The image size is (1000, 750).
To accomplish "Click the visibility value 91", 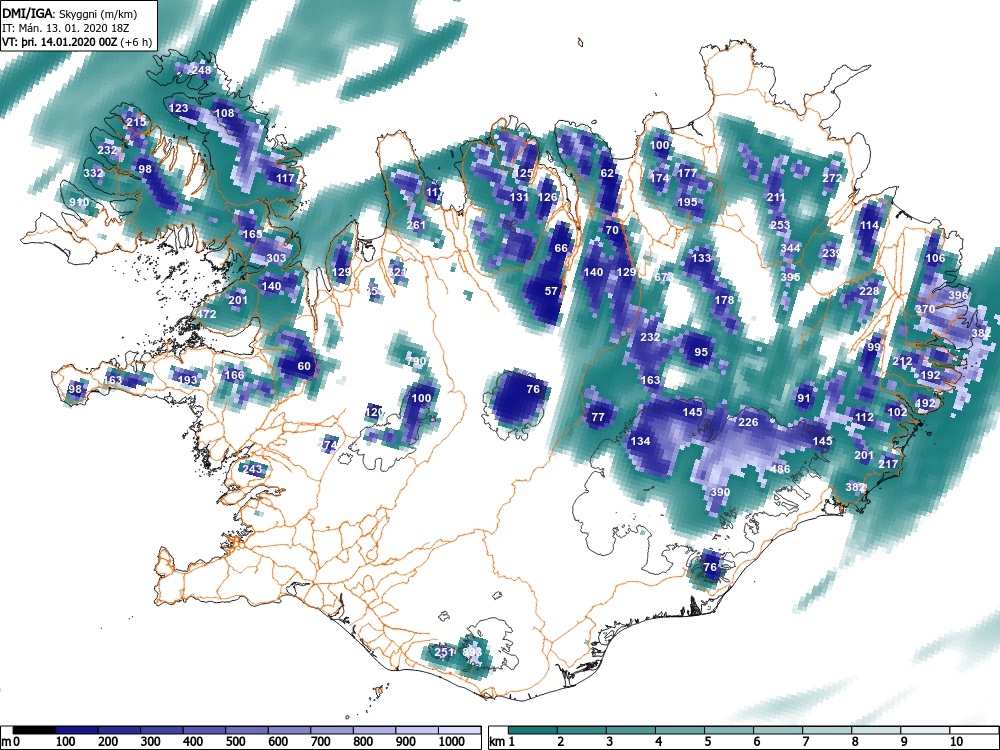I will point(804,399).
